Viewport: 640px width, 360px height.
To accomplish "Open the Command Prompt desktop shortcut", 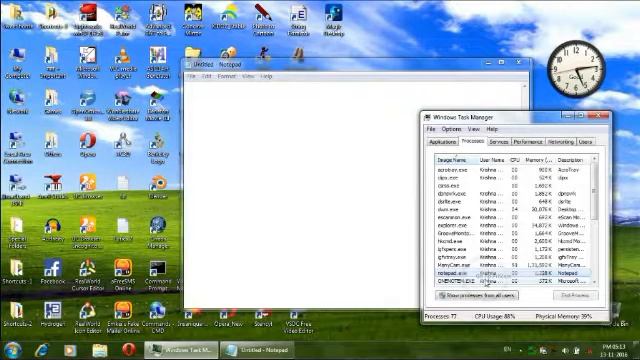I will 158,274.
